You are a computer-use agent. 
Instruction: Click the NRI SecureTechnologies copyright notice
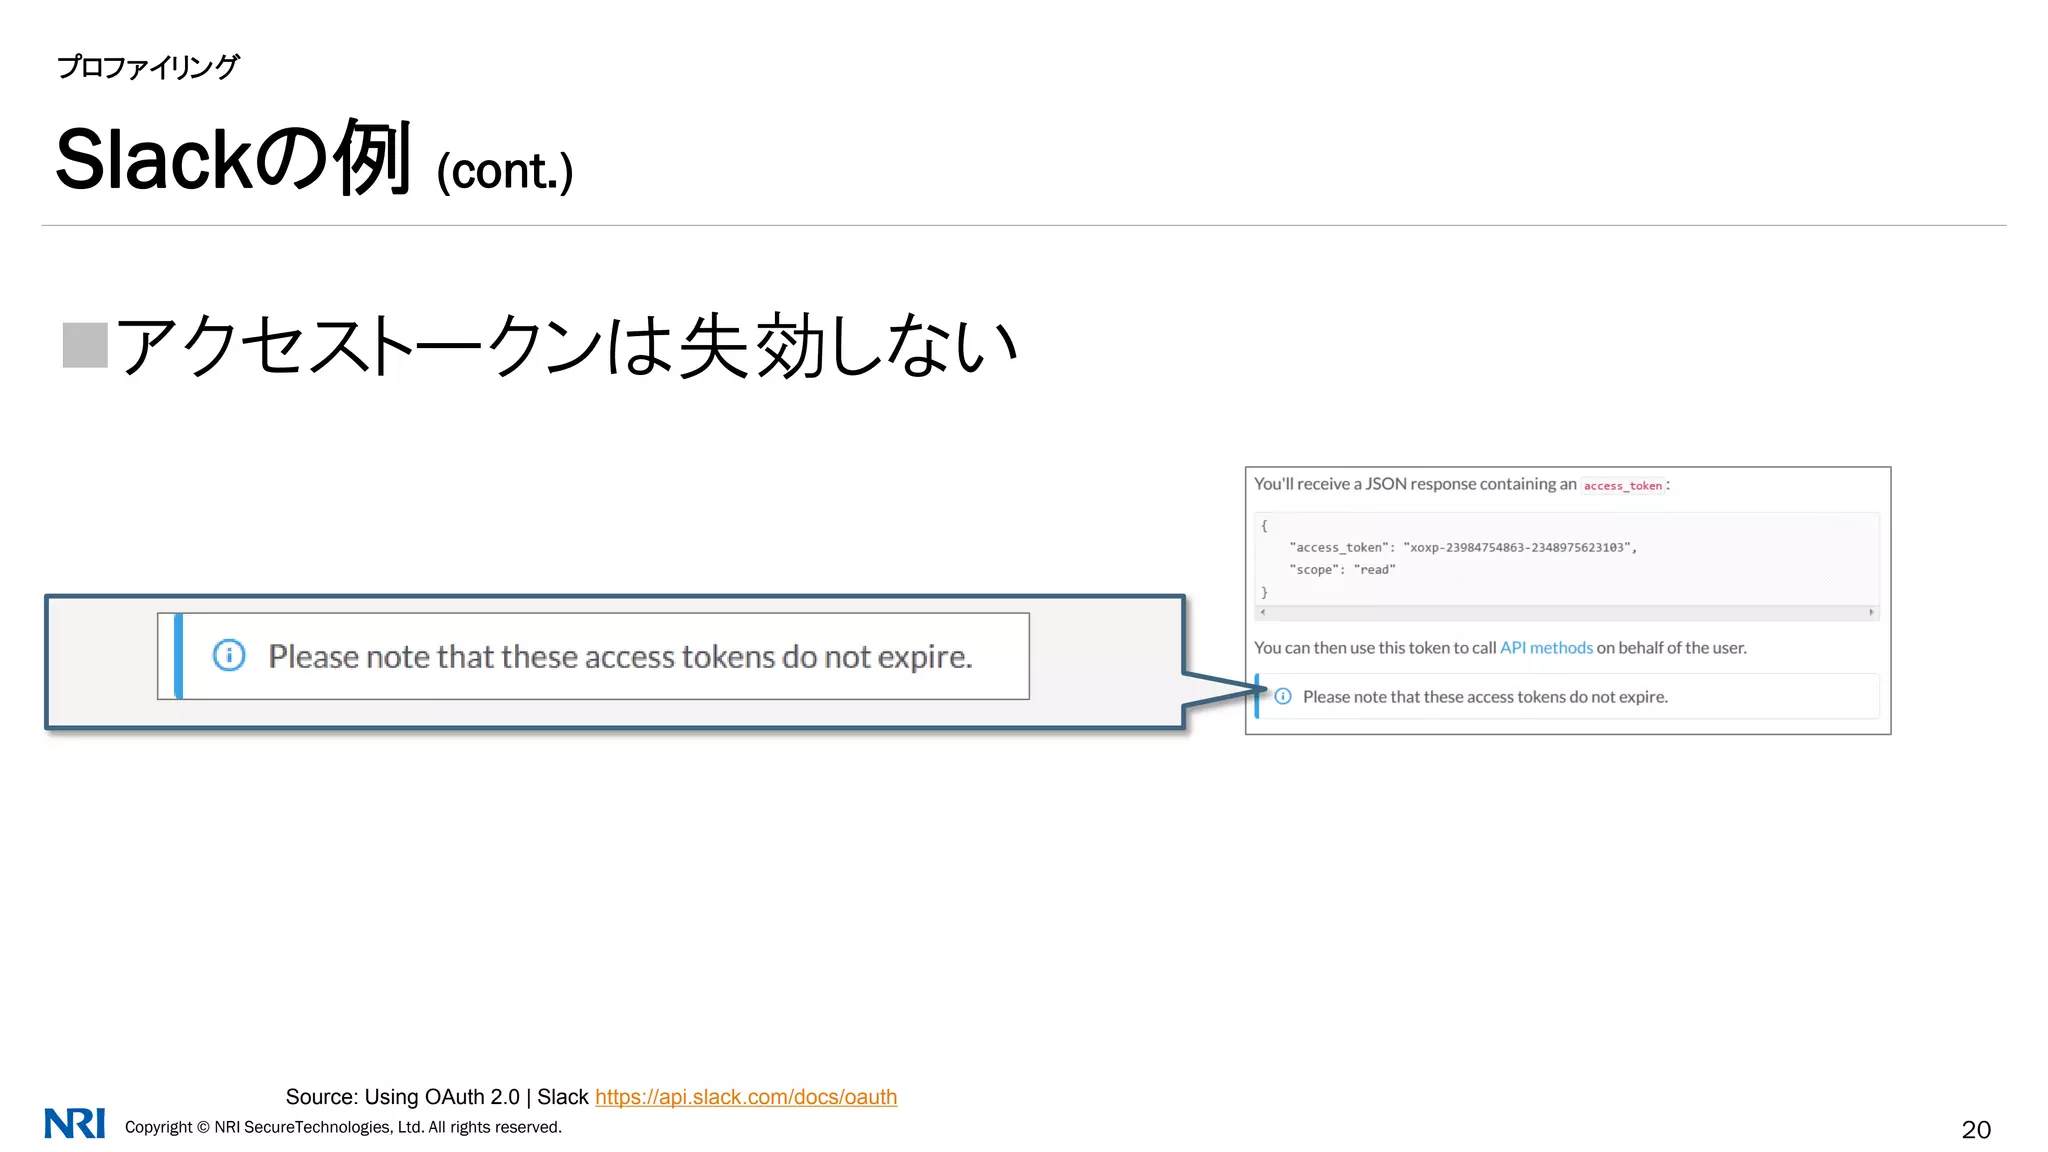(x=343, y=1127)
